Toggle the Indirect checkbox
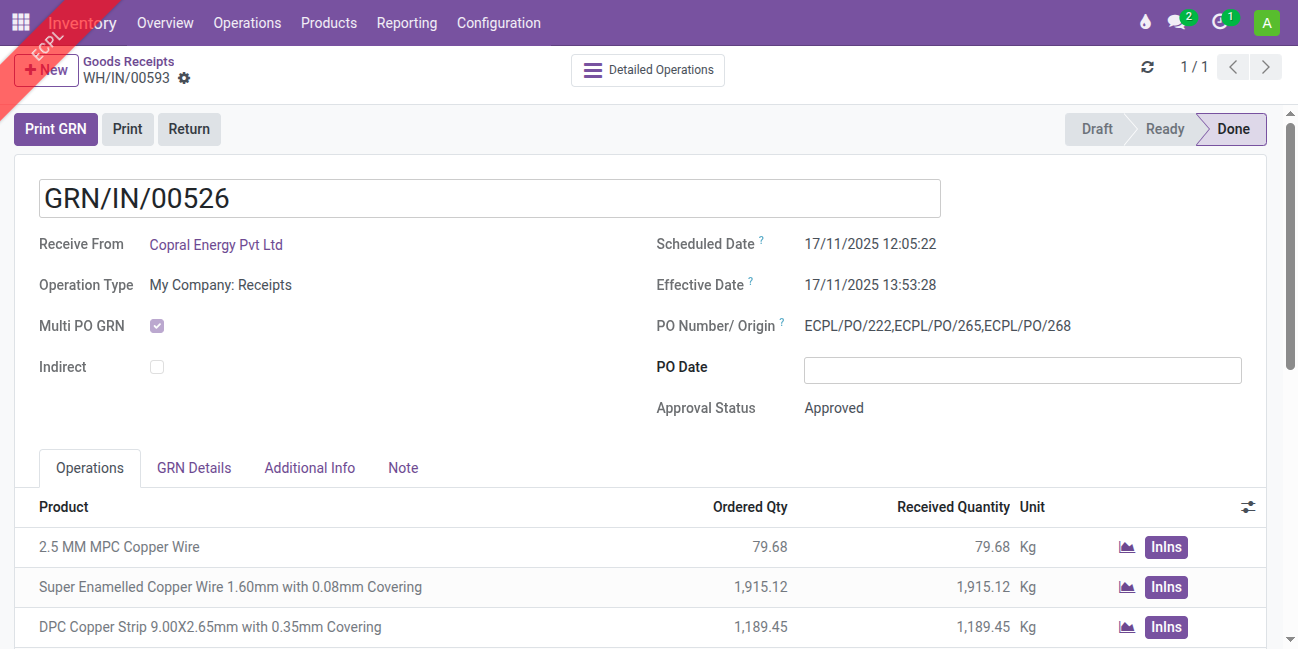This screenshot has height=649, width=1298. coord(157,367)
